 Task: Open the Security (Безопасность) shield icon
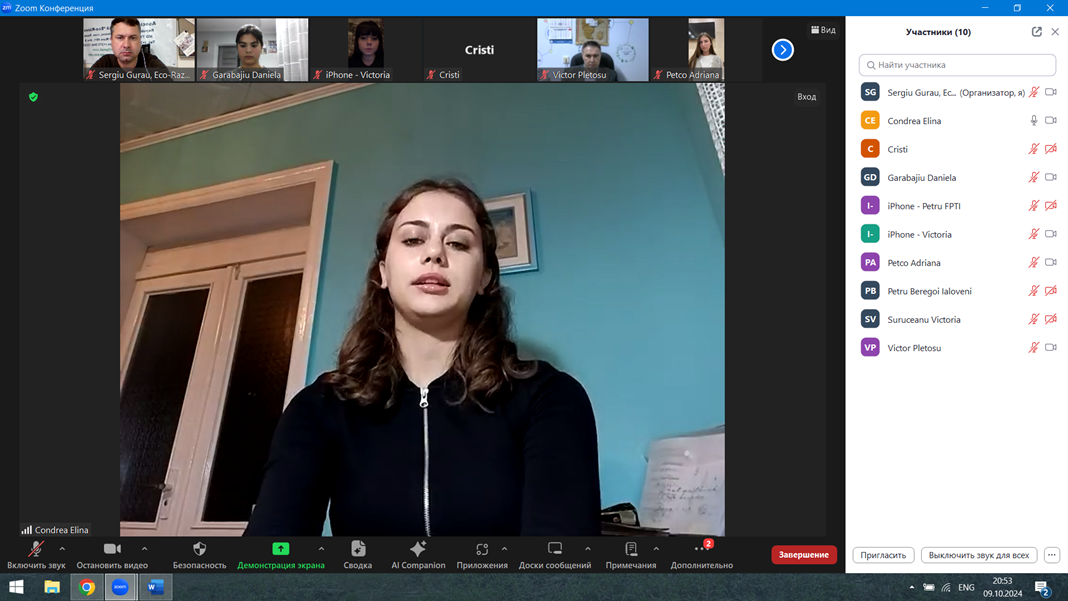[x=199, y=549]
